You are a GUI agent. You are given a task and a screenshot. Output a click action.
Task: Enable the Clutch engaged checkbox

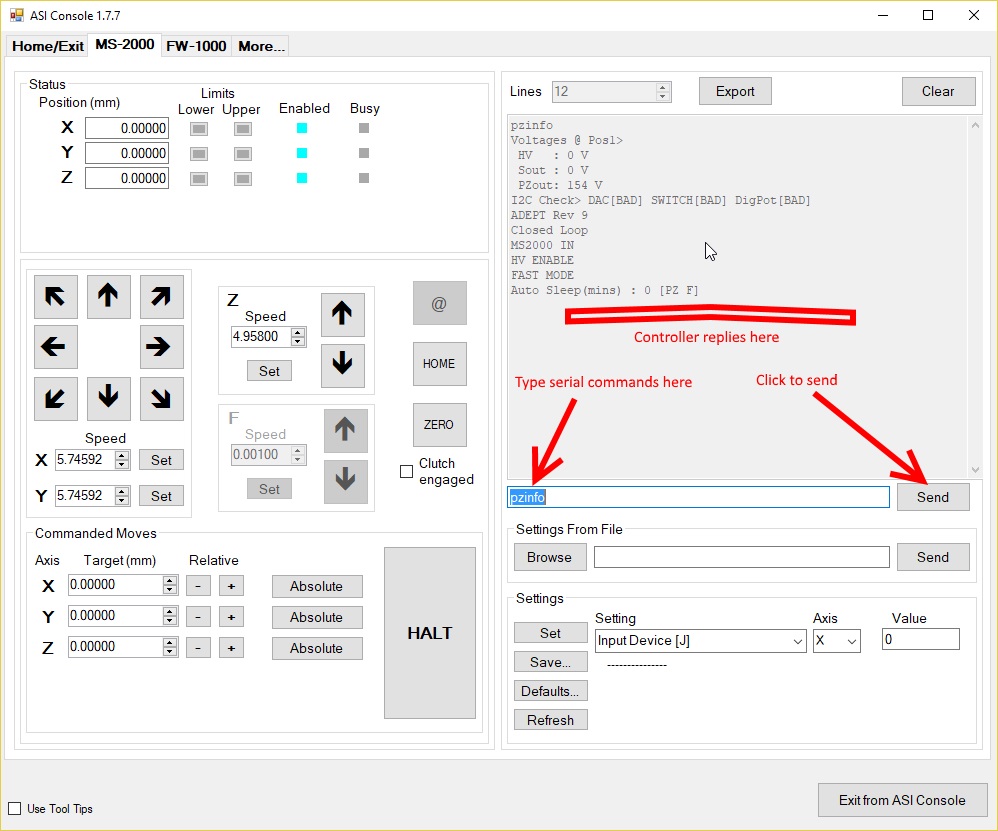pyautogui.click(x=407, y=471)
